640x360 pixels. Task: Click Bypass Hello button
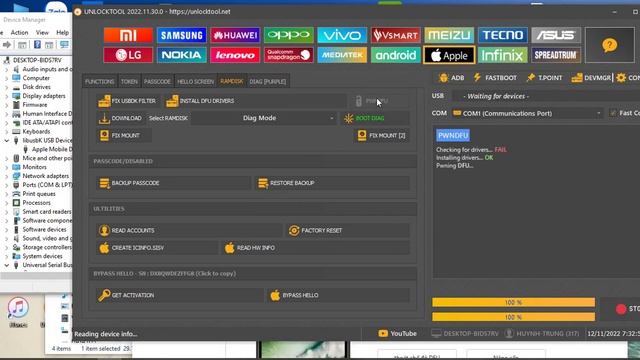(338, 295)
